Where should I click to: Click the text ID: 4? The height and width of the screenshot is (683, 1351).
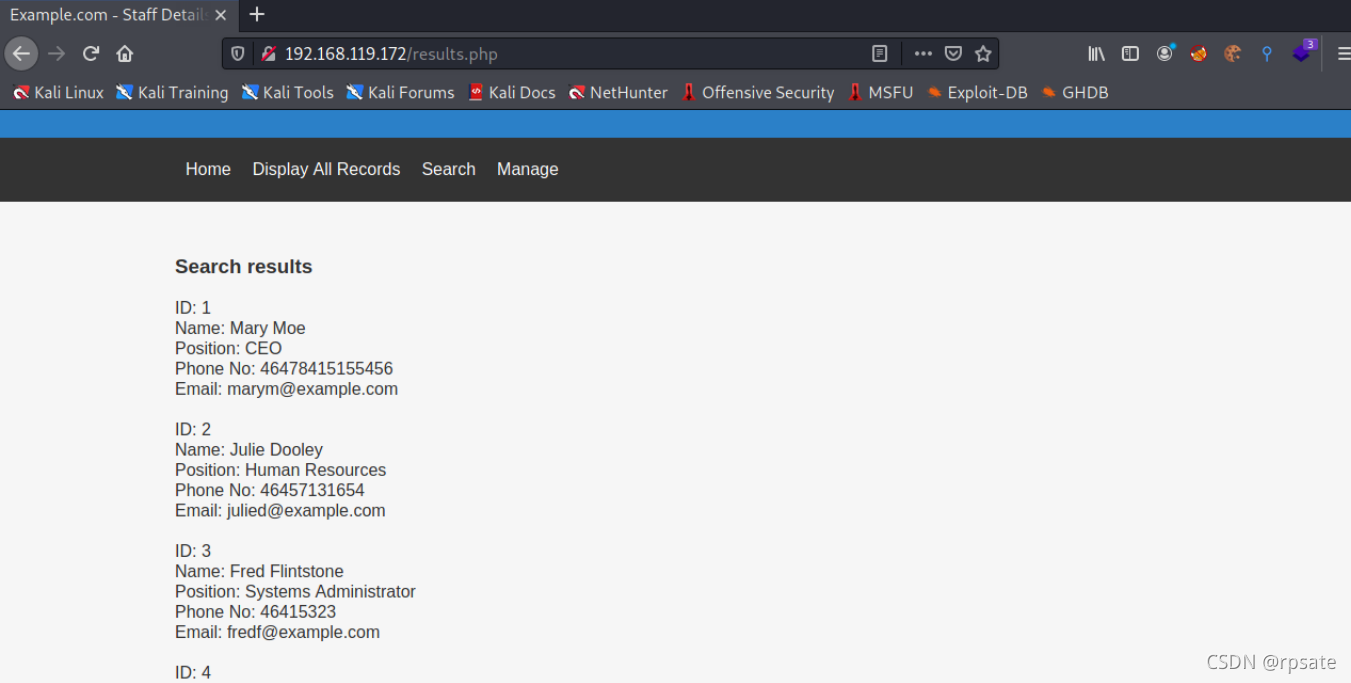click(193, 672)
